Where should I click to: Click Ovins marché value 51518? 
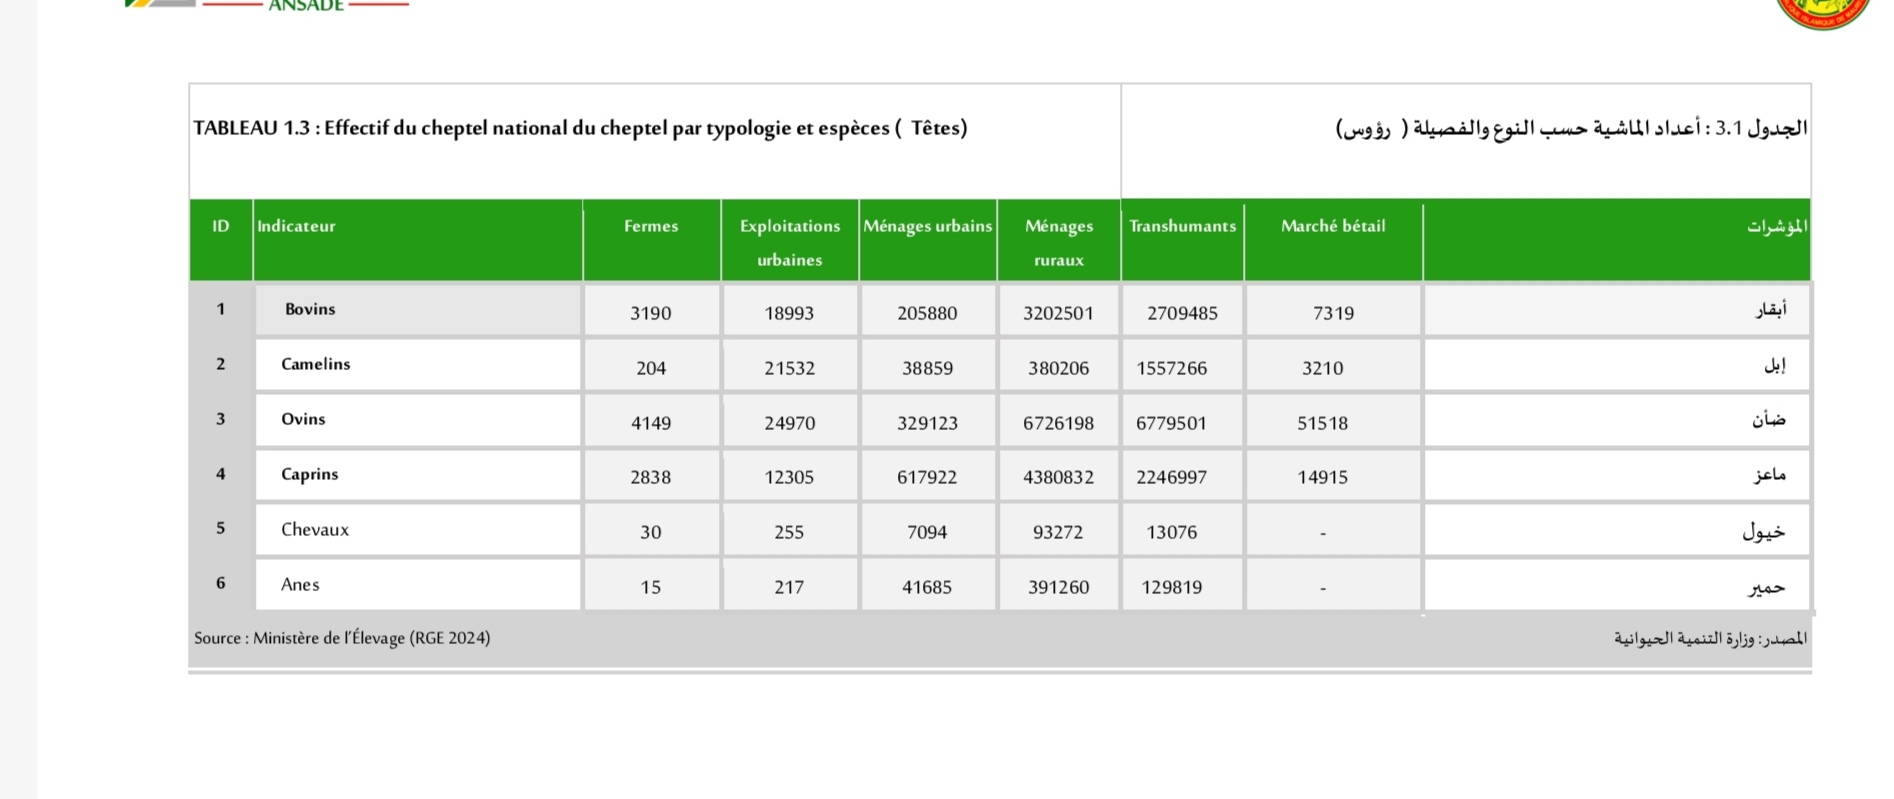(1323, 423)
